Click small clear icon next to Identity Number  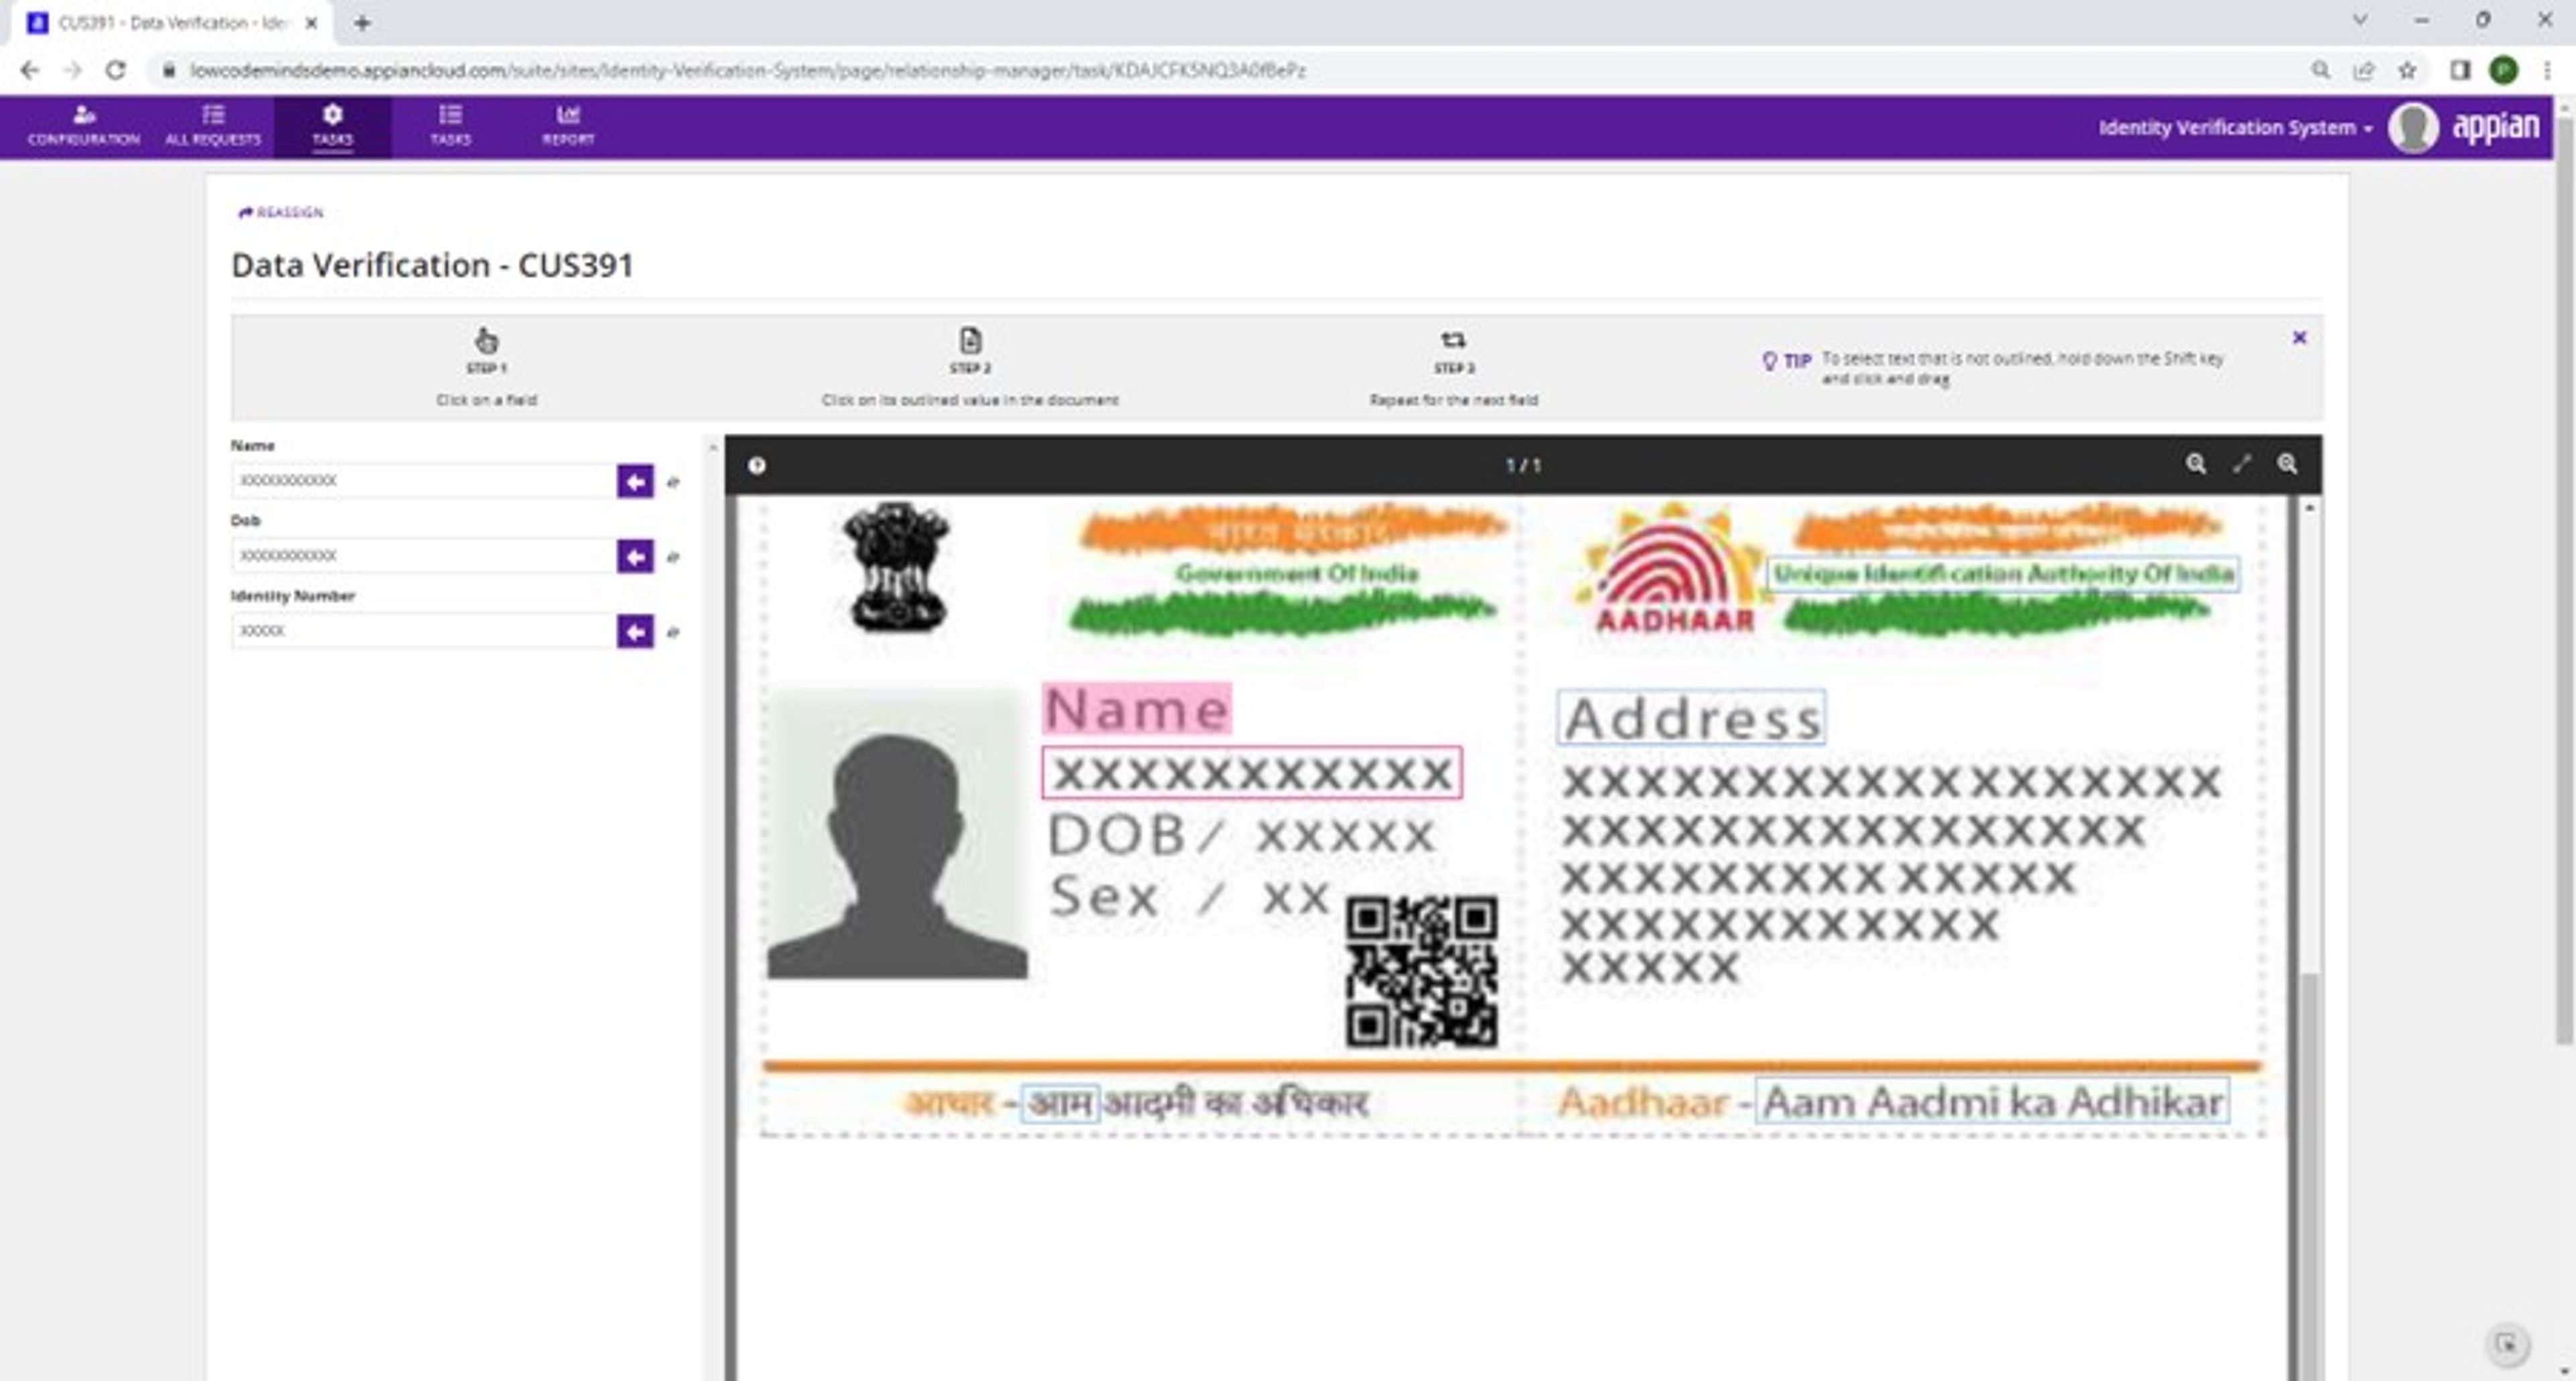tap(673, 632)
